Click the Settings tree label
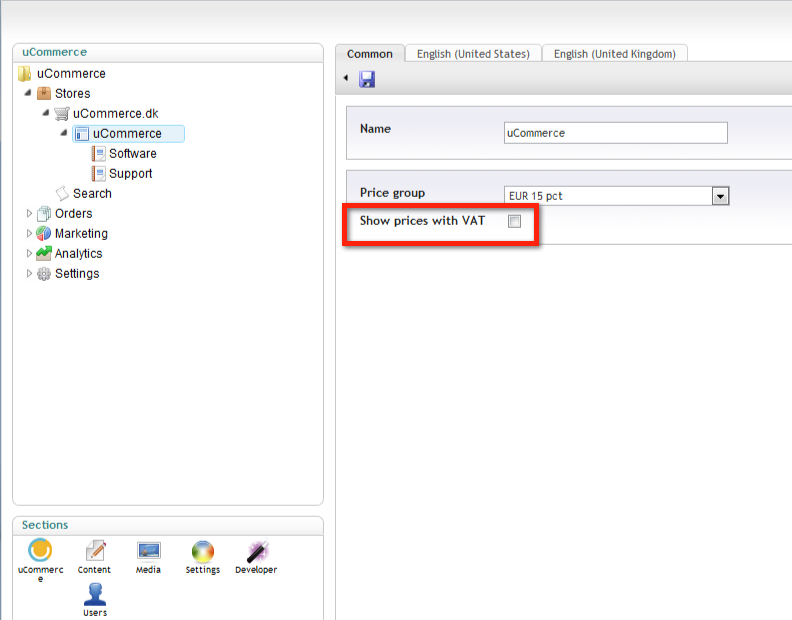The image size is (792, 620). 77,274
